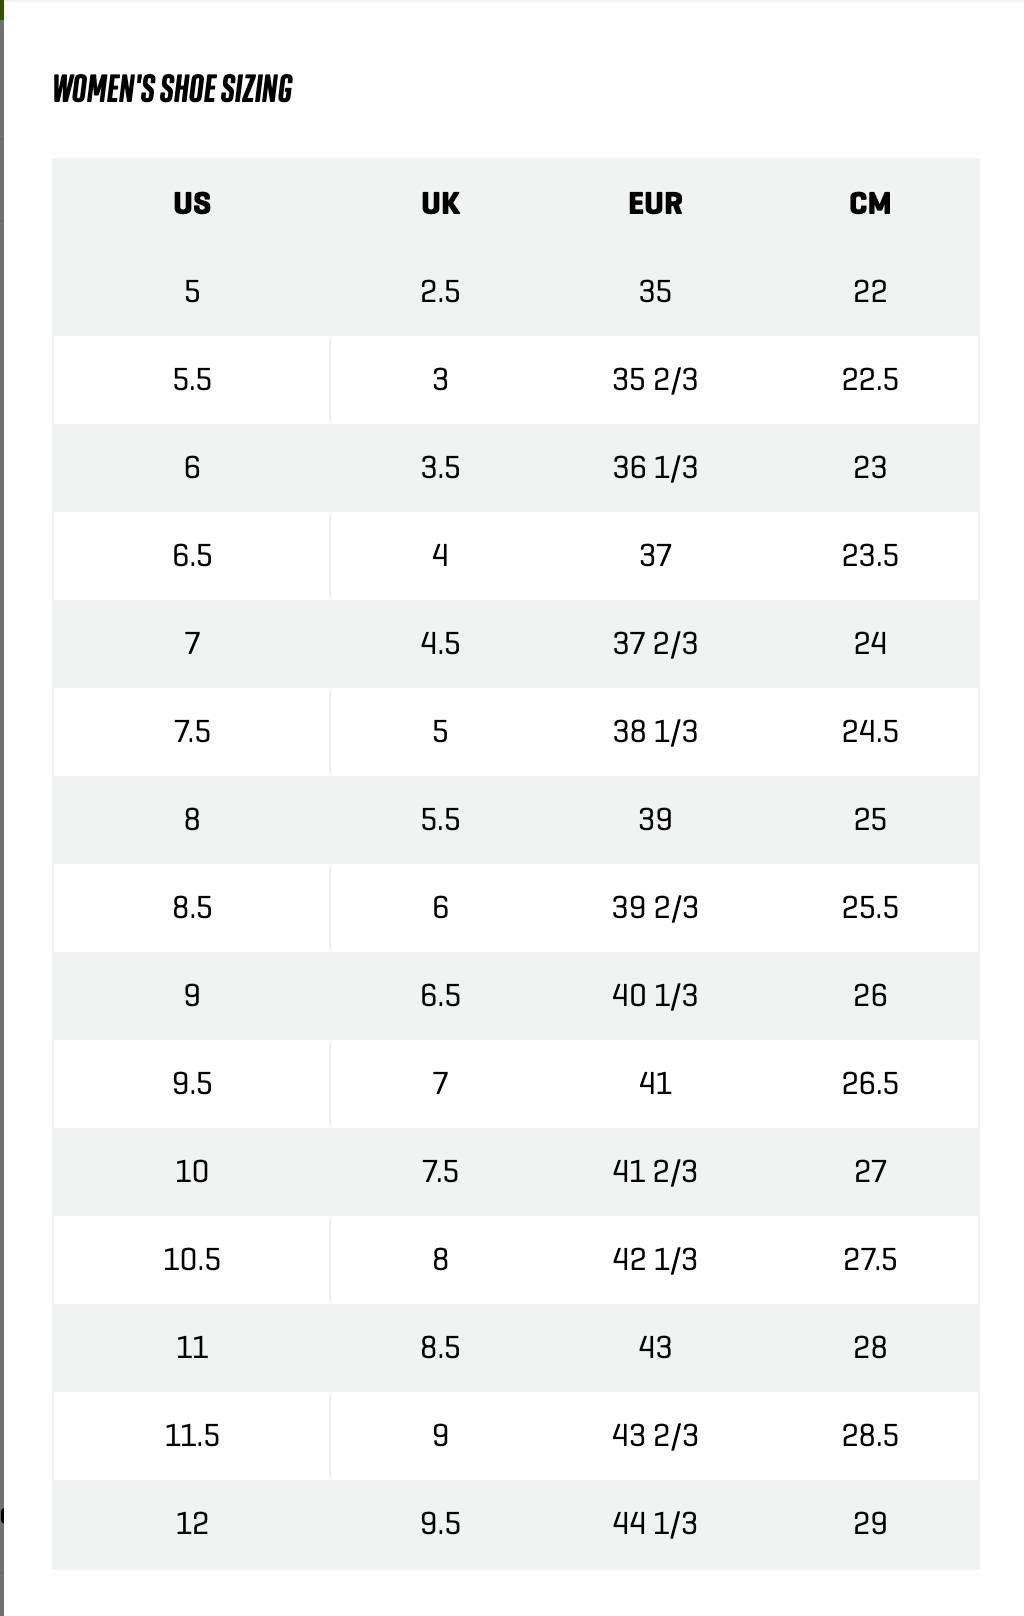Image resolution: width=1024 pixels, height=1616 pixels.
Task: Click the Women's Shoe Sizing heading
Action: tap(172, 89)
